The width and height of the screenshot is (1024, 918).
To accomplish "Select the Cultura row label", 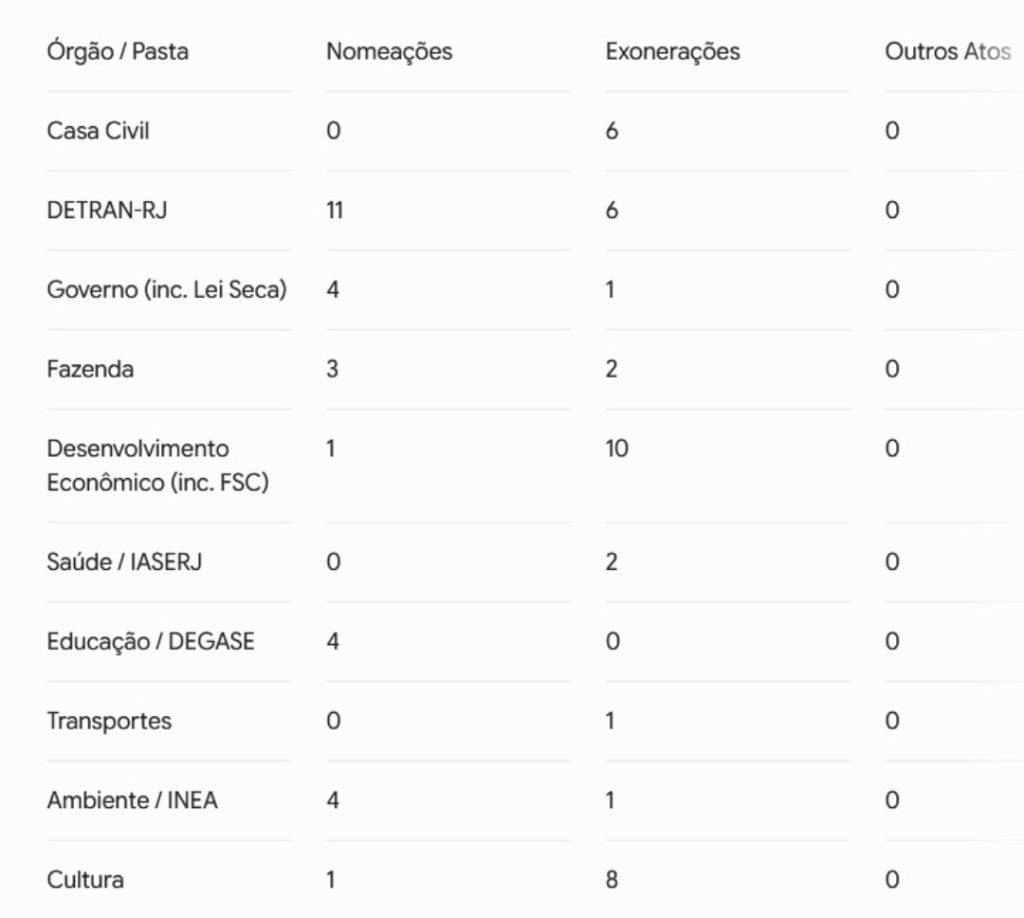I will pyautogui.click(x=85, y=880).
